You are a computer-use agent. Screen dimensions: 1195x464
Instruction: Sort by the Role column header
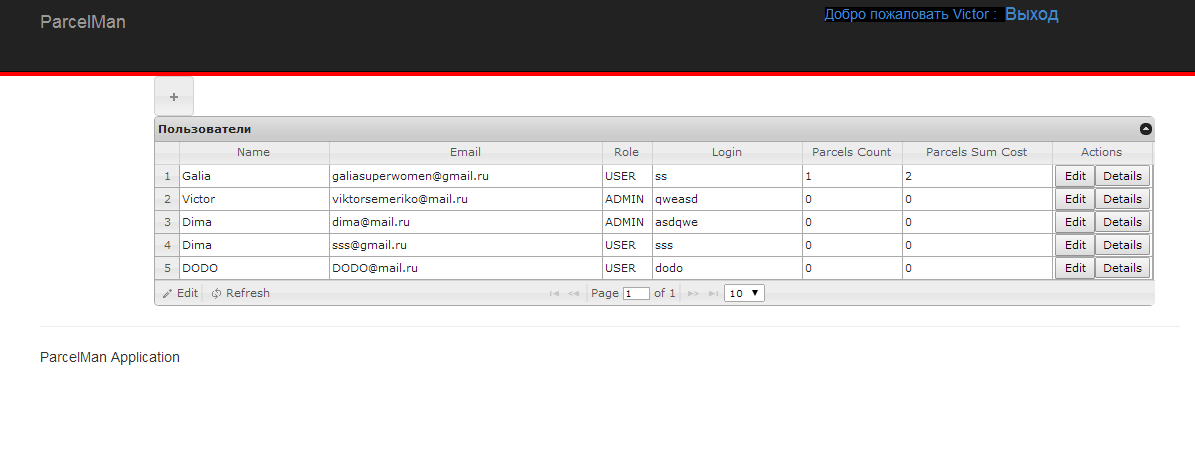(x=626, y=152)
